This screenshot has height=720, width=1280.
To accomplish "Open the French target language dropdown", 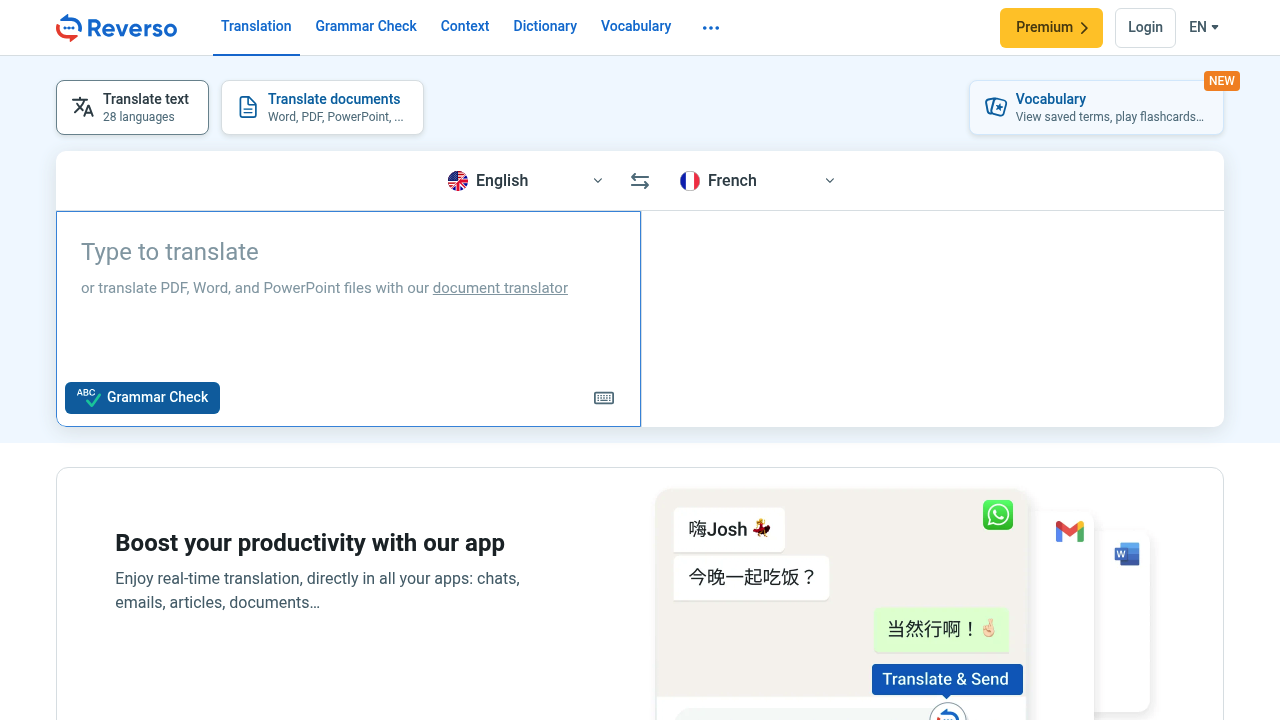I will click(x=757, y=181).
